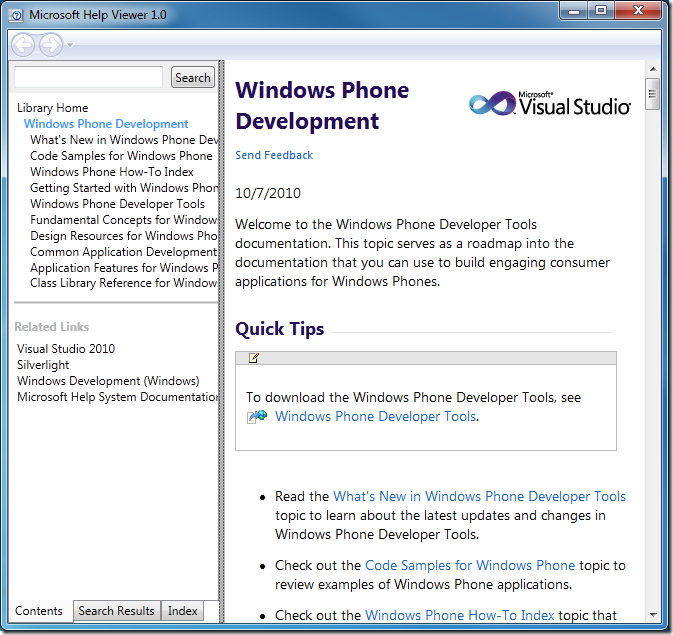Click the note icon in Quick Tips box

(x=254, y=358)
